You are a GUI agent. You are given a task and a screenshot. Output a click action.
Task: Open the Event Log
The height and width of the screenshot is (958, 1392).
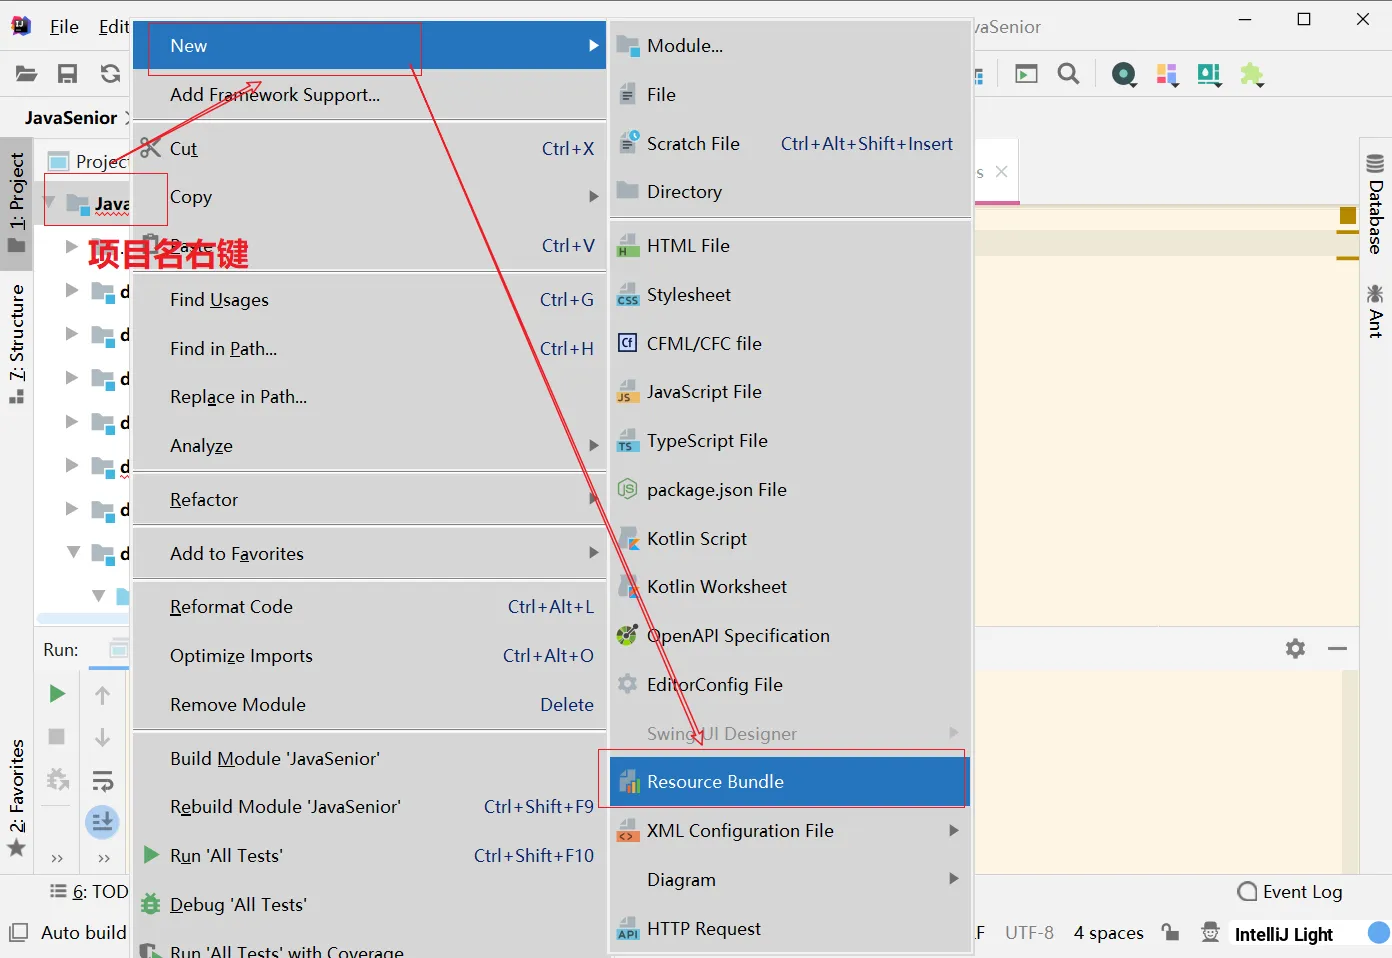[x=1290, y=892]
